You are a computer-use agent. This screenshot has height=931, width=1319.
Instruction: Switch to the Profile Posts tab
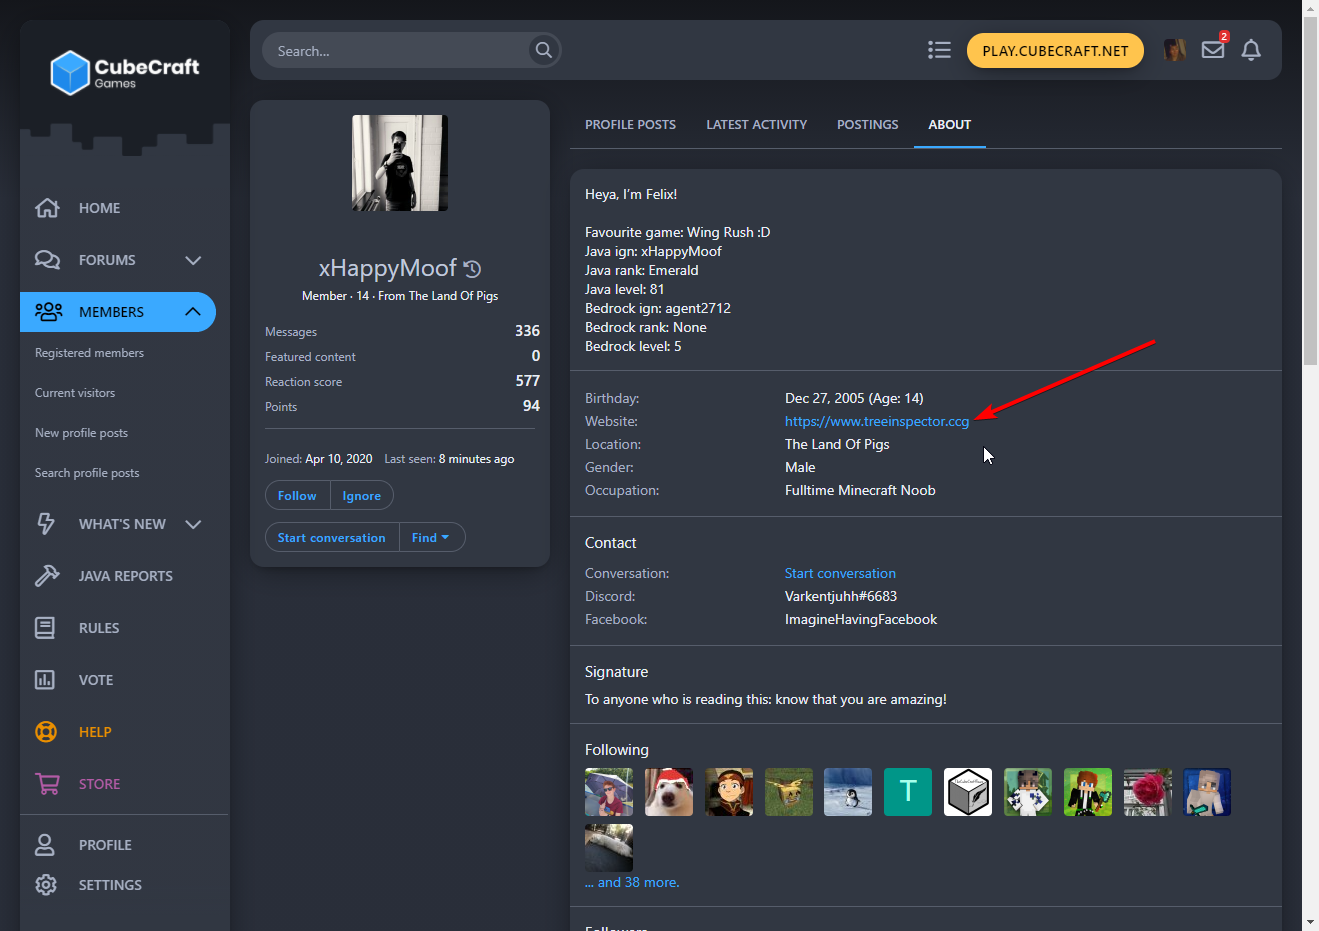point(630,125)
